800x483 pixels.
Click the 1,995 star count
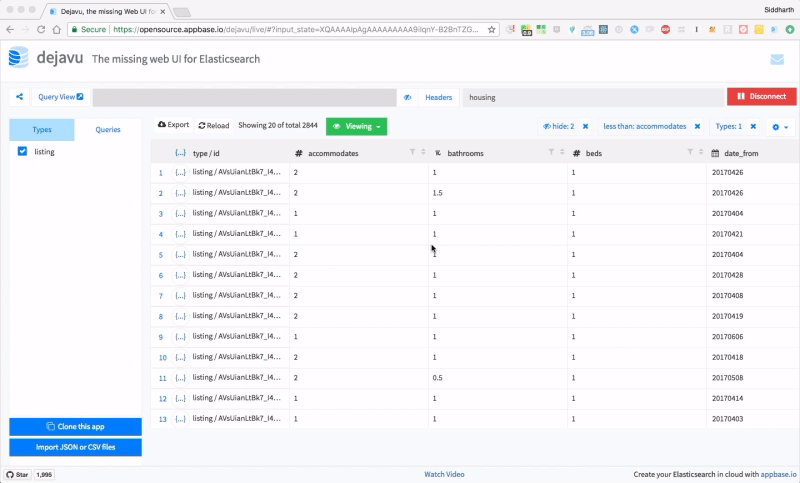tap(44, 474)
